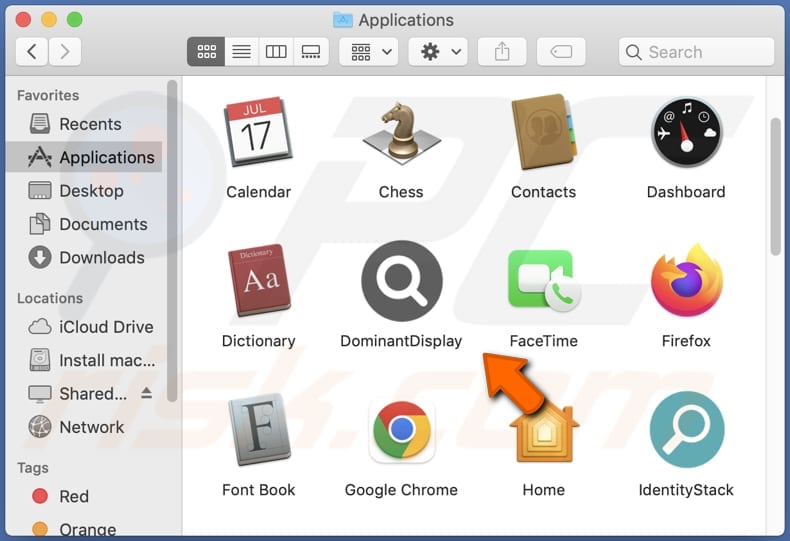Open Downloads in the sidebar
This screenshot has height=541, width=790.
coord(84,257)
